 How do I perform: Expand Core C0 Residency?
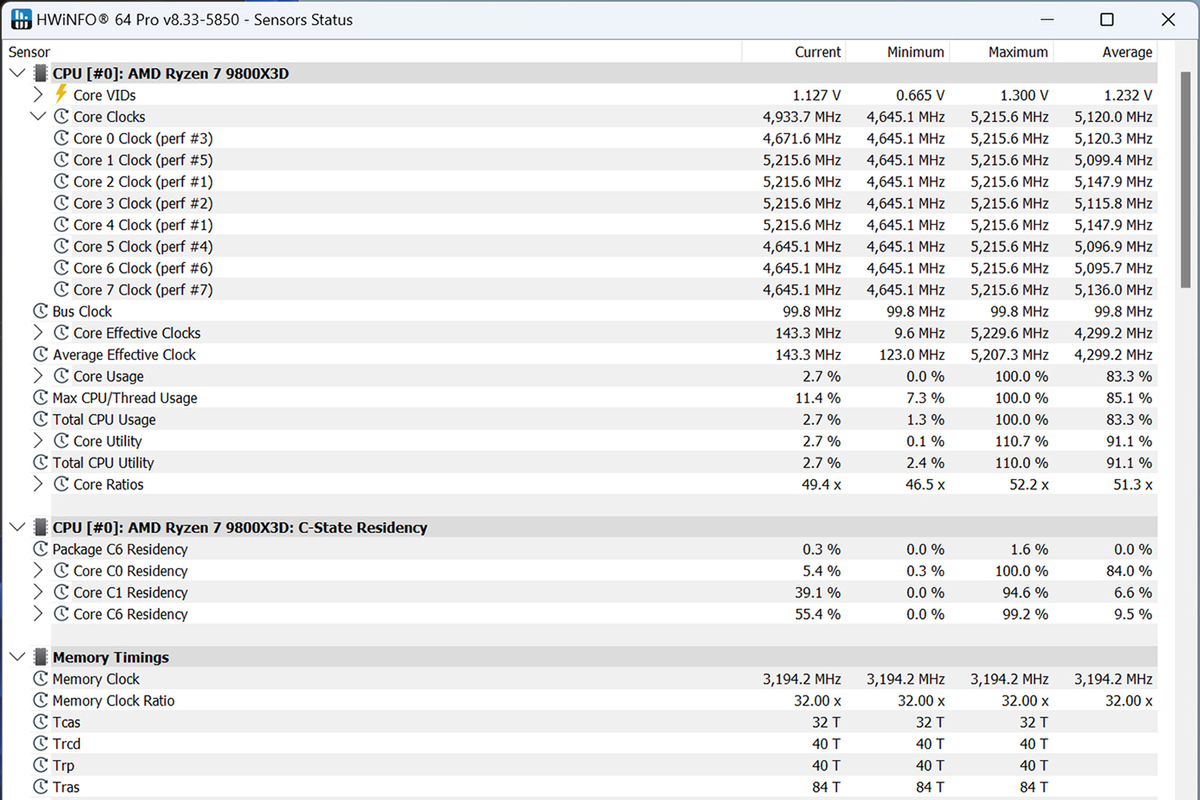point(38,571)
